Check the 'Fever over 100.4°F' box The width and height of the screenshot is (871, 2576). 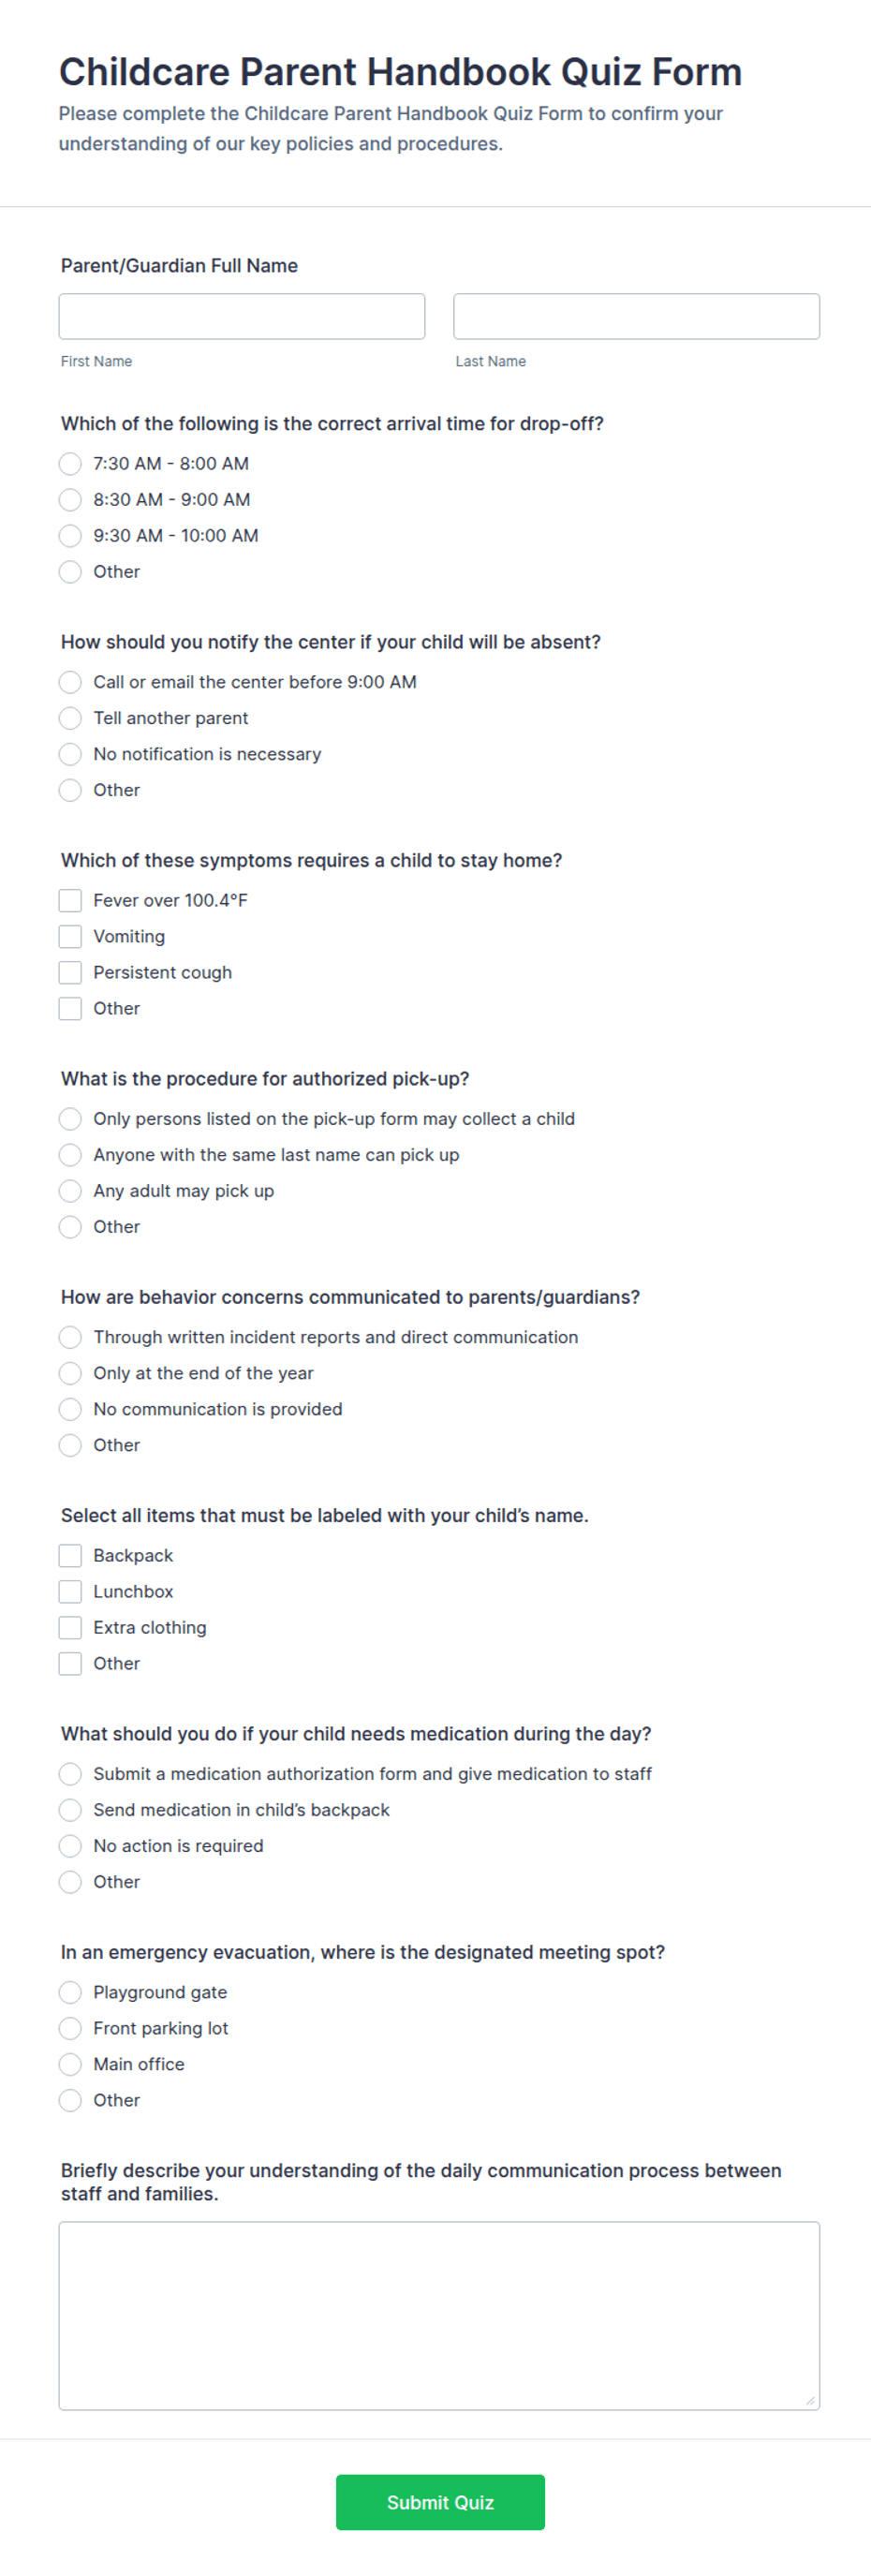(70, 900)
